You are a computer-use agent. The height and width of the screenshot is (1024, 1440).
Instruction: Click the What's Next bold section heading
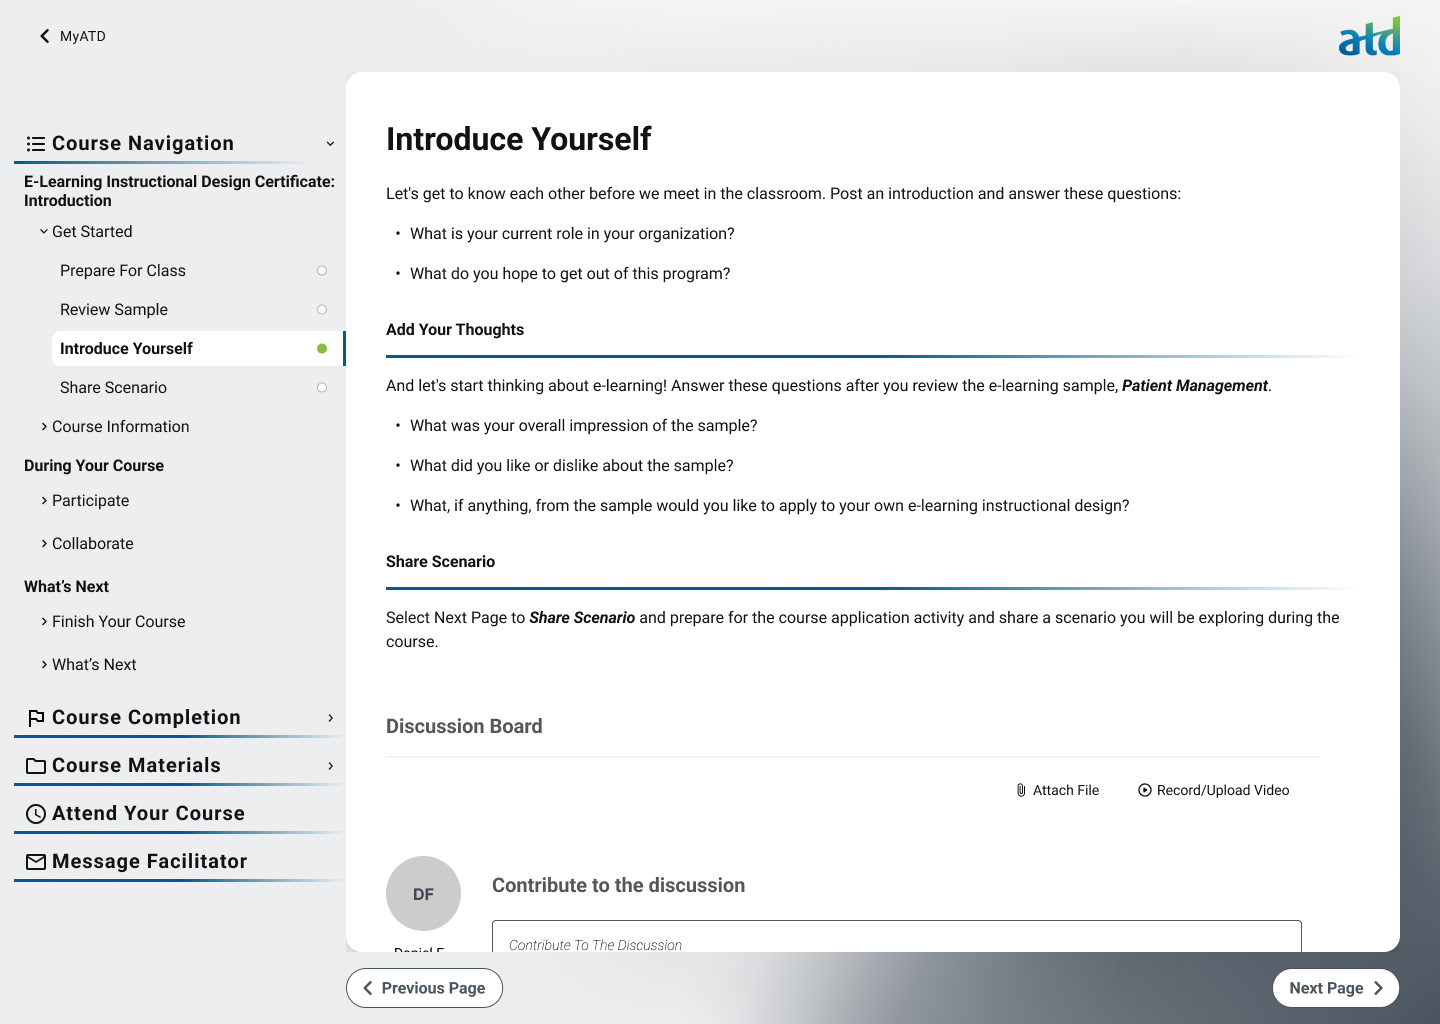(x=66, y=587)
